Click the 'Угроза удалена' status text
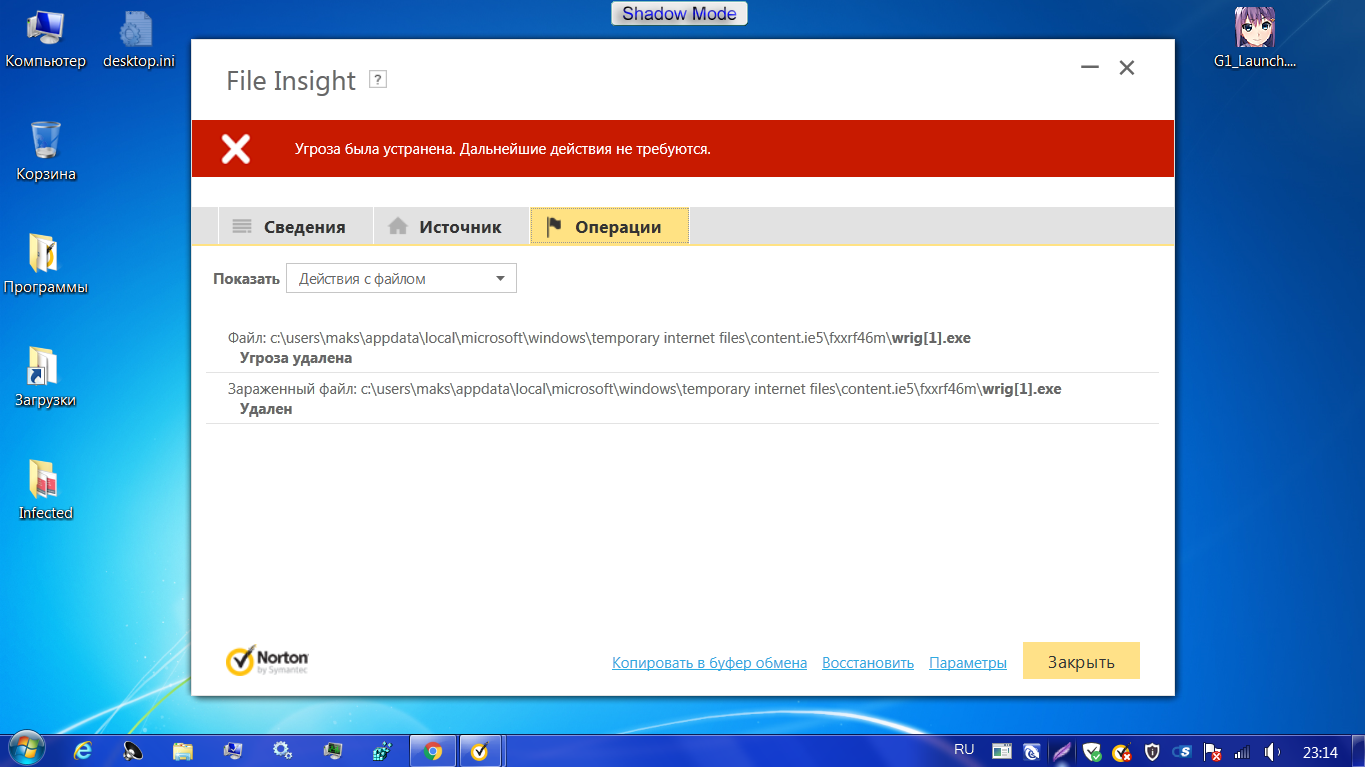This screenshot has width=1365, height=767. click(x=296, y=358)
